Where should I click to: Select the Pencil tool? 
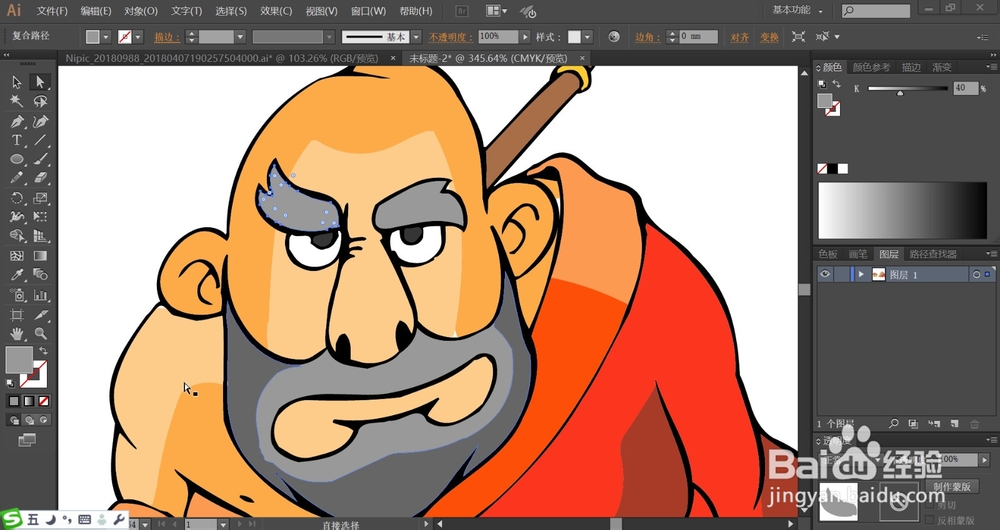pos(17,178)
